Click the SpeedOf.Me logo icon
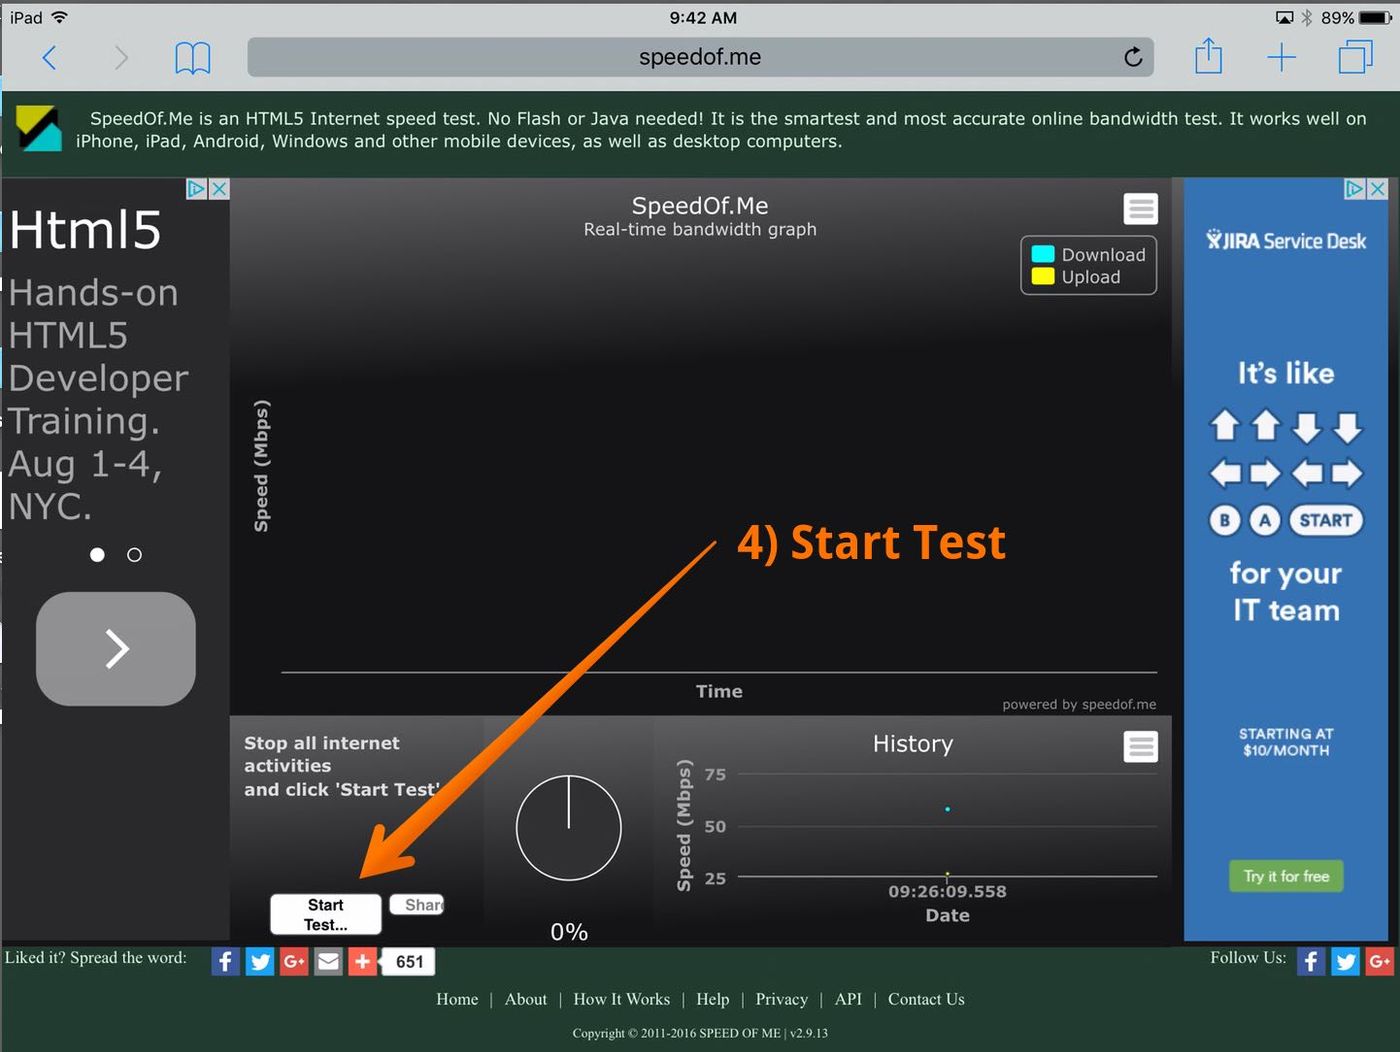1400x1052 pixels. 39,129
